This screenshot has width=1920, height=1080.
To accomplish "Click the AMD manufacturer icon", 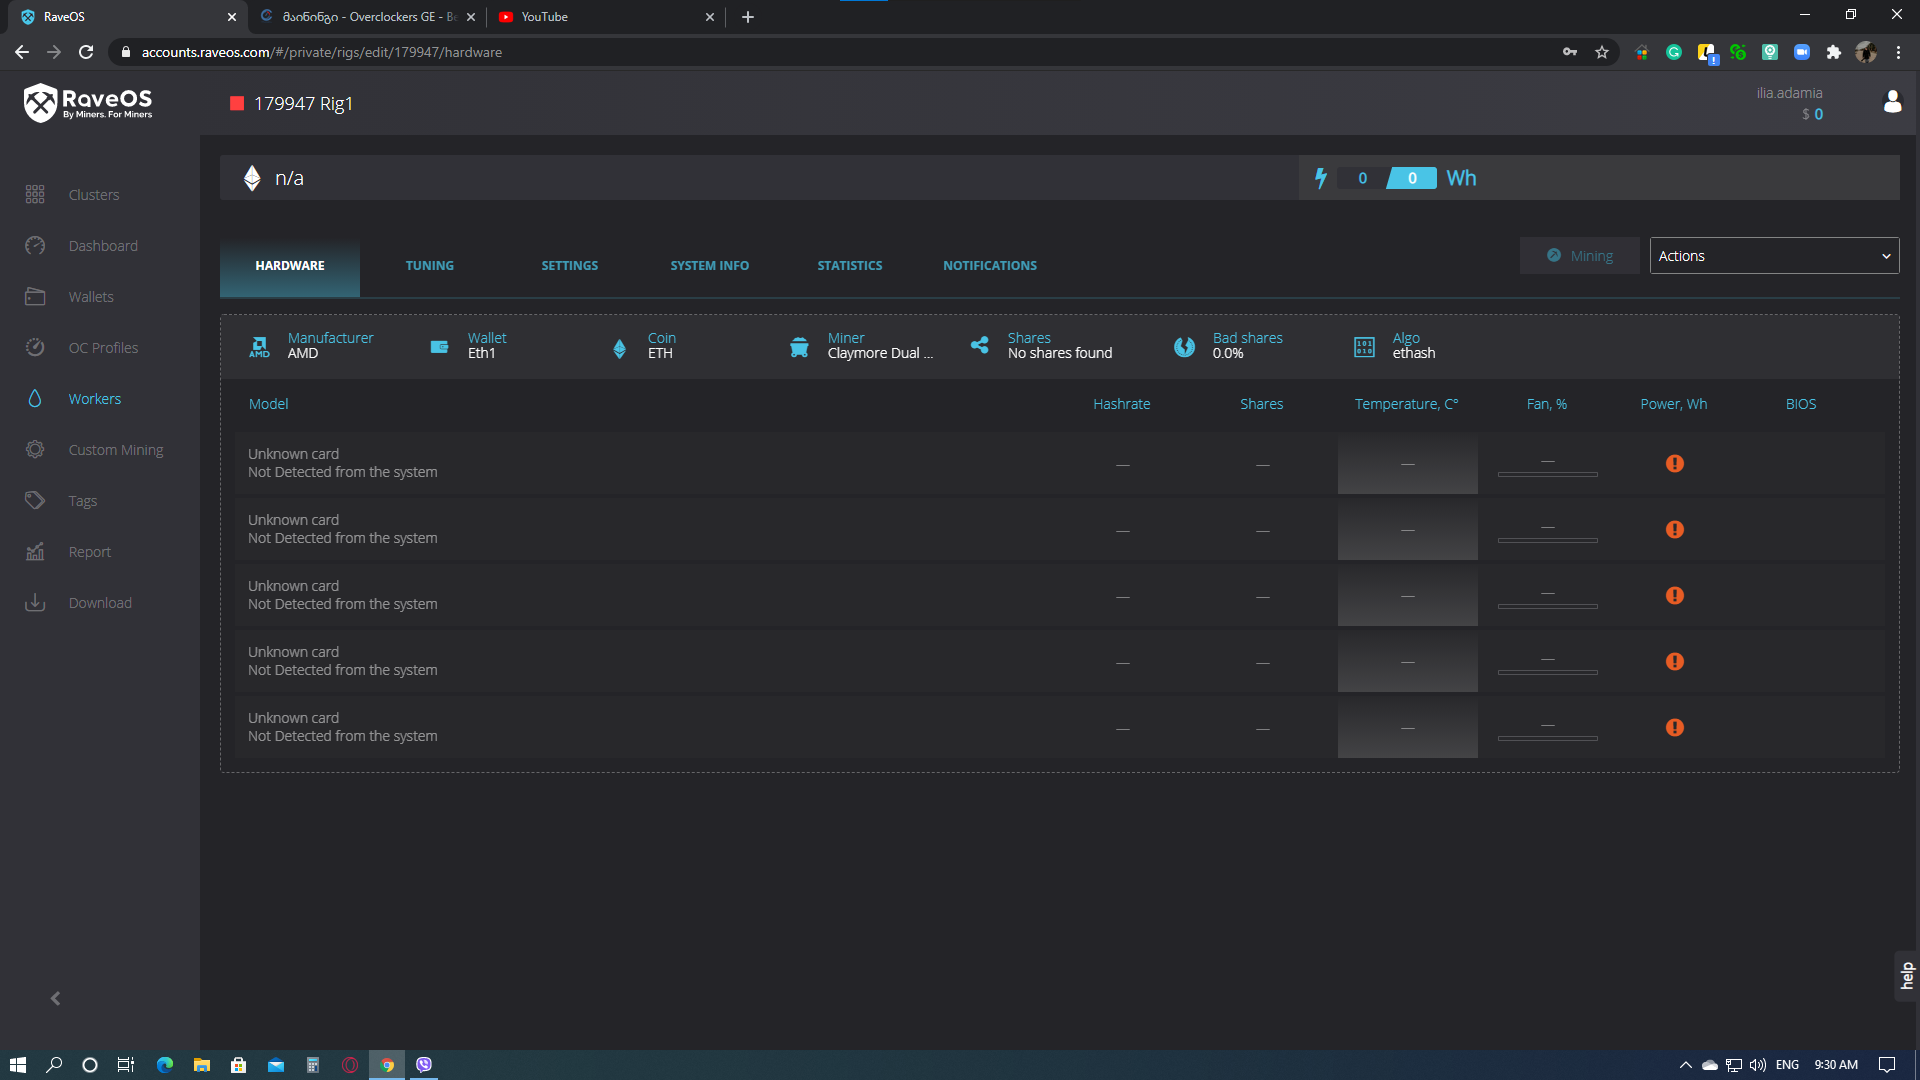I will pyautogui.click(x=260, y=346).
